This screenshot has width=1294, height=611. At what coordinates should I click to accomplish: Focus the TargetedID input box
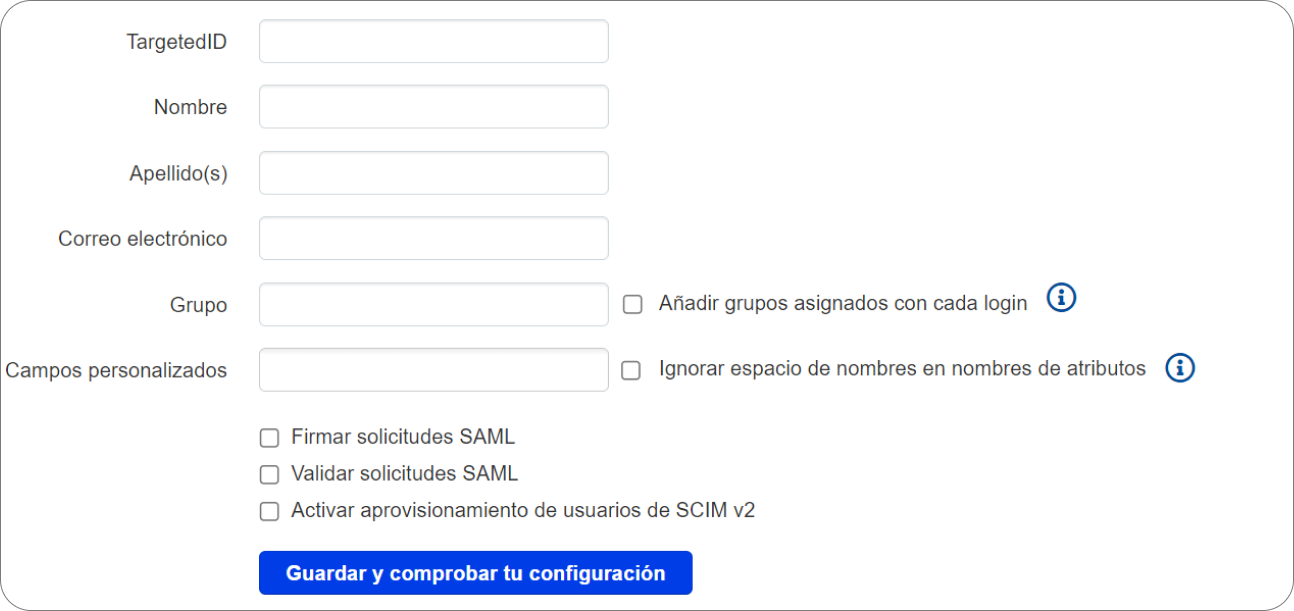pyautogui.click(x=433, y=42)
